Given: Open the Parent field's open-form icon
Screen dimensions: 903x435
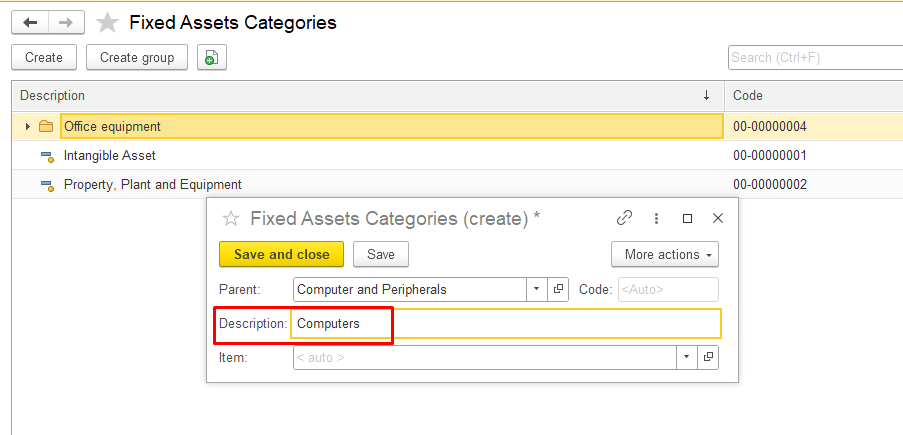Looking at the screenshot, I should coord(559,290).
